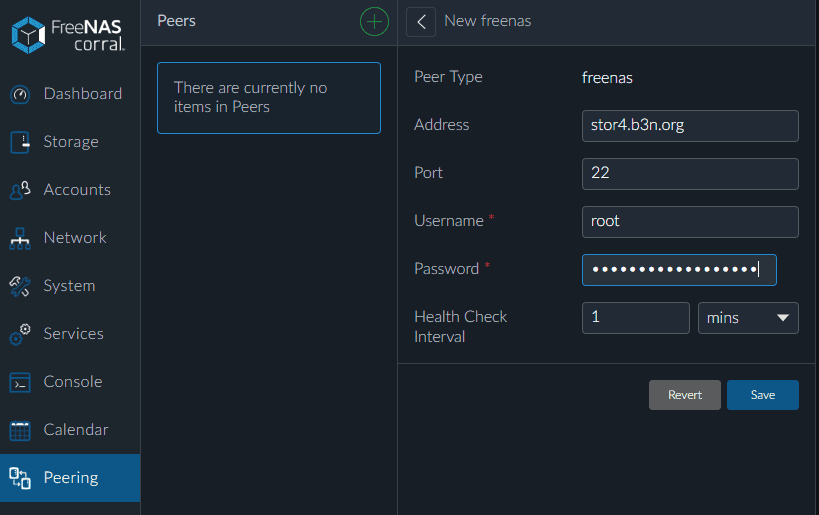Open the Dashboard gauge icon
This screenshot has height=515, width=819.
pos(20,95)
